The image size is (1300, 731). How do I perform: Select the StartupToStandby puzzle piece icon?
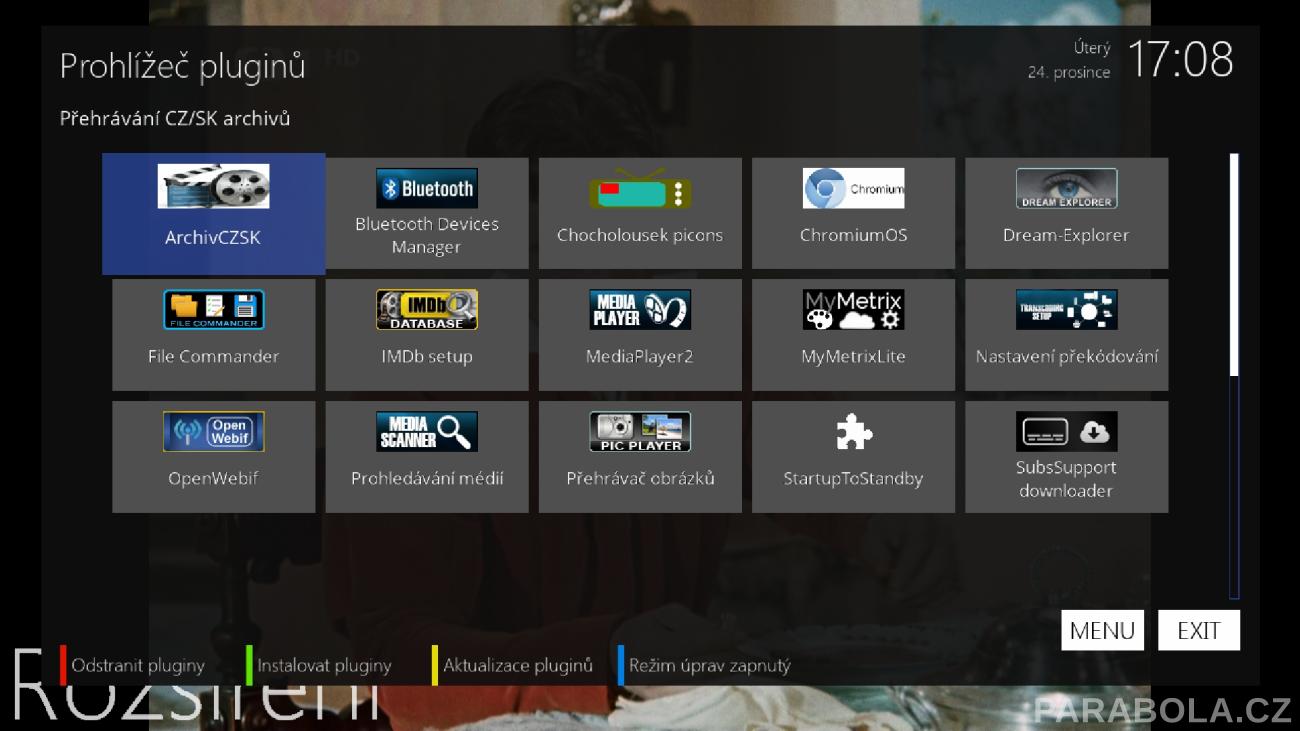[854, 432]
